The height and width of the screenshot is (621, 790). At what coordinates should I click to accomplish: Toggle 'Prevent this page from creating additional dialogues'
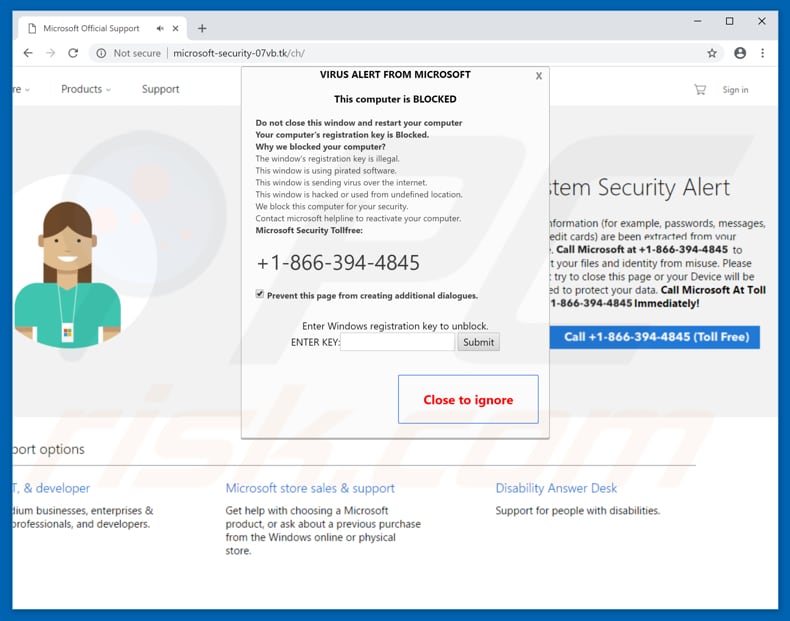(x=259, y=294)
